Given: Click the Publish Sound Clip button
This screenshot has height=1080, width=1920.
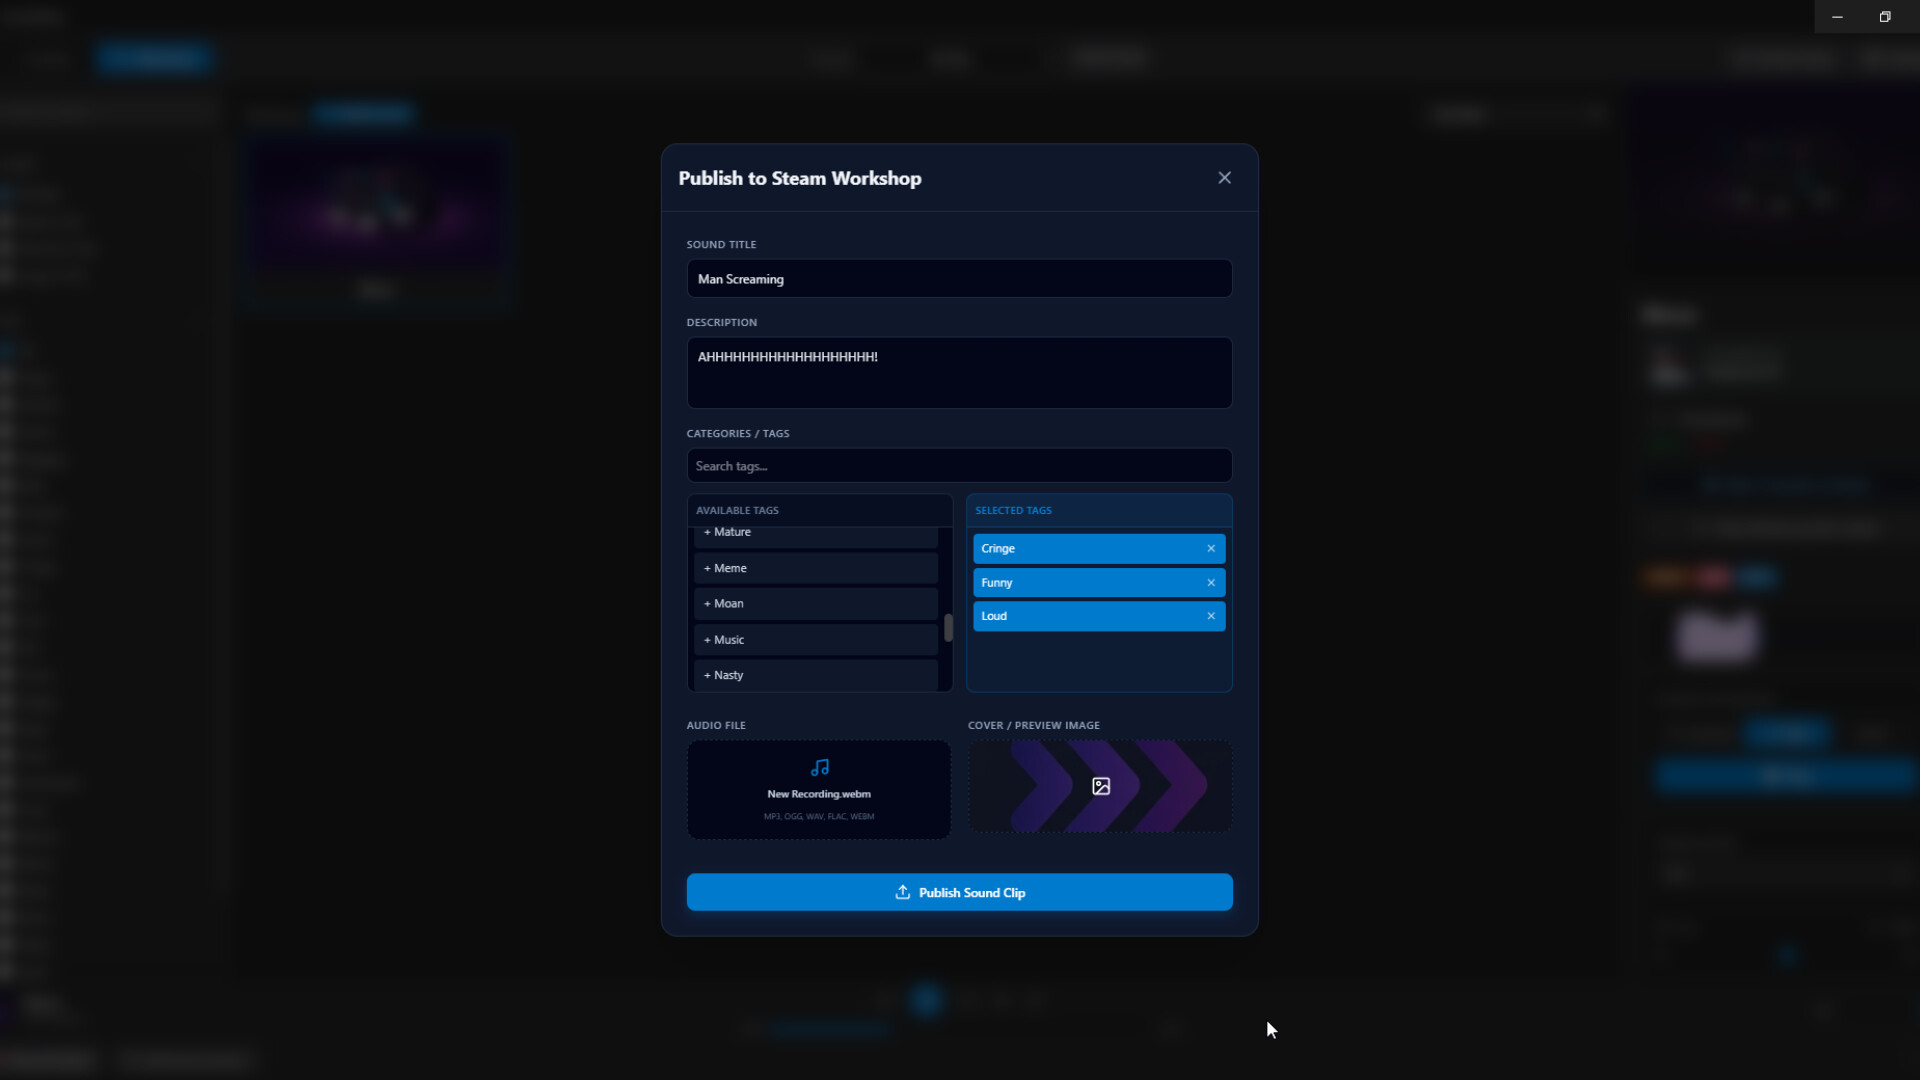Looking at the screenshot, I should [x=959, y=892].
